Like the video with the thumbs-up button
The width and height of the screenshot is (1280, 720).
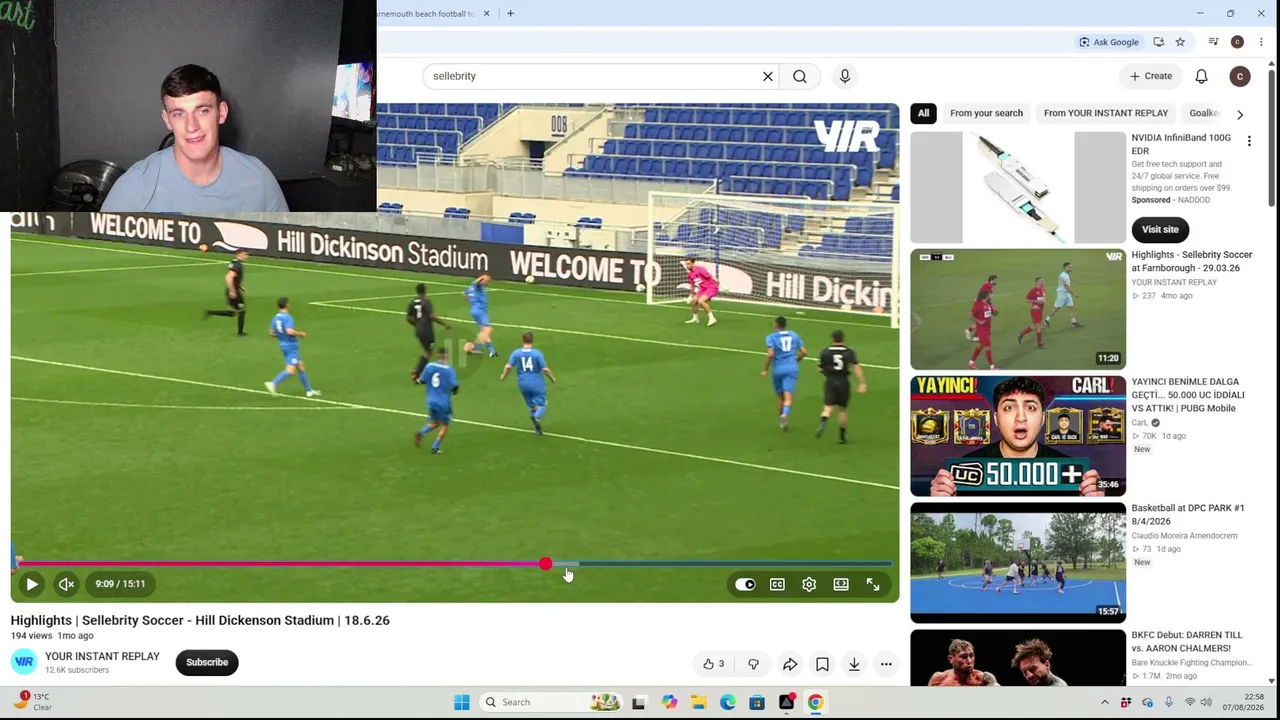point(713,664)
